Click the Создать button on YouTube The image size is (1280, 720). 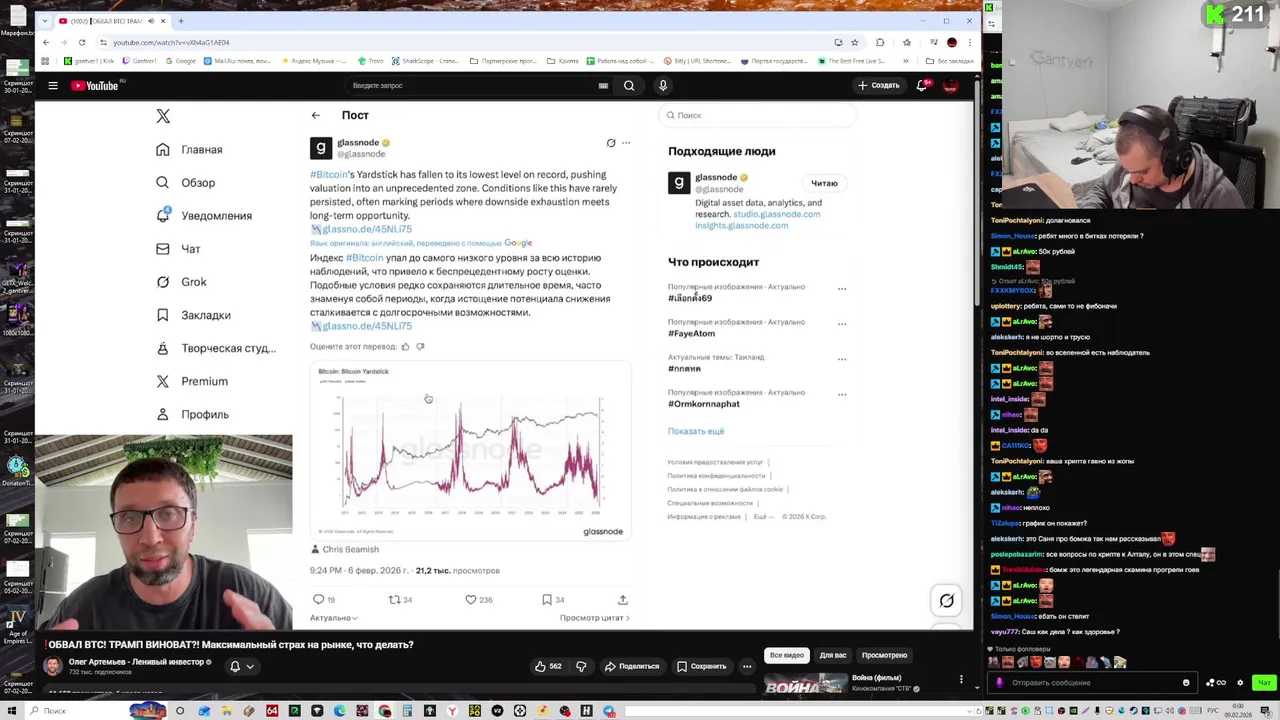[879, 86]
